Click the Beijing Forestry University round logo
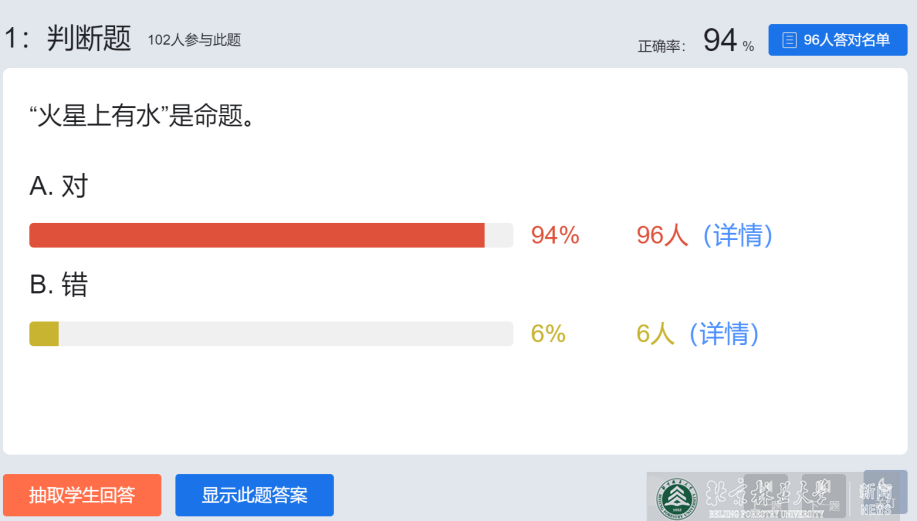This screenshot has height=521, width=917. point(678,496)
